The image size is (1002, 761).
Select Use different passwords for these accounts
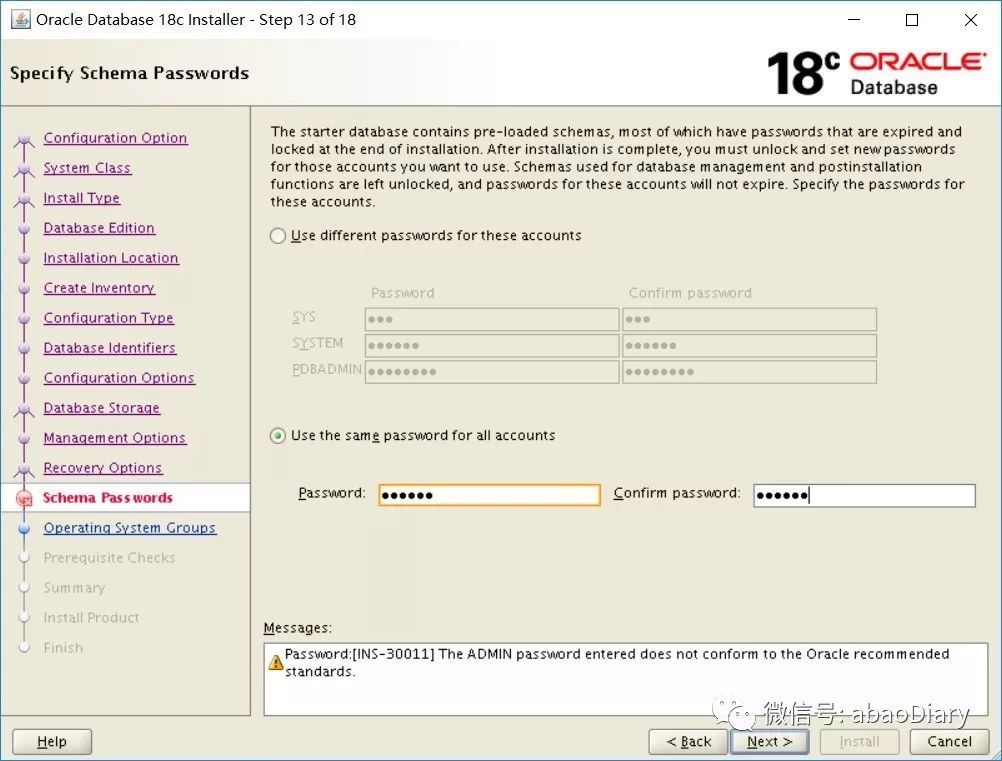coord(277,236)
